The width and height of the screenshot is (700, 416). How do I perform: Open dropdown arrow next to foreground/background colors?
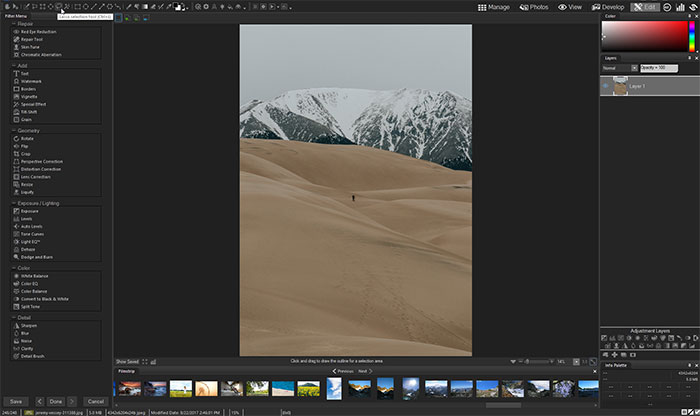[187, 8]
